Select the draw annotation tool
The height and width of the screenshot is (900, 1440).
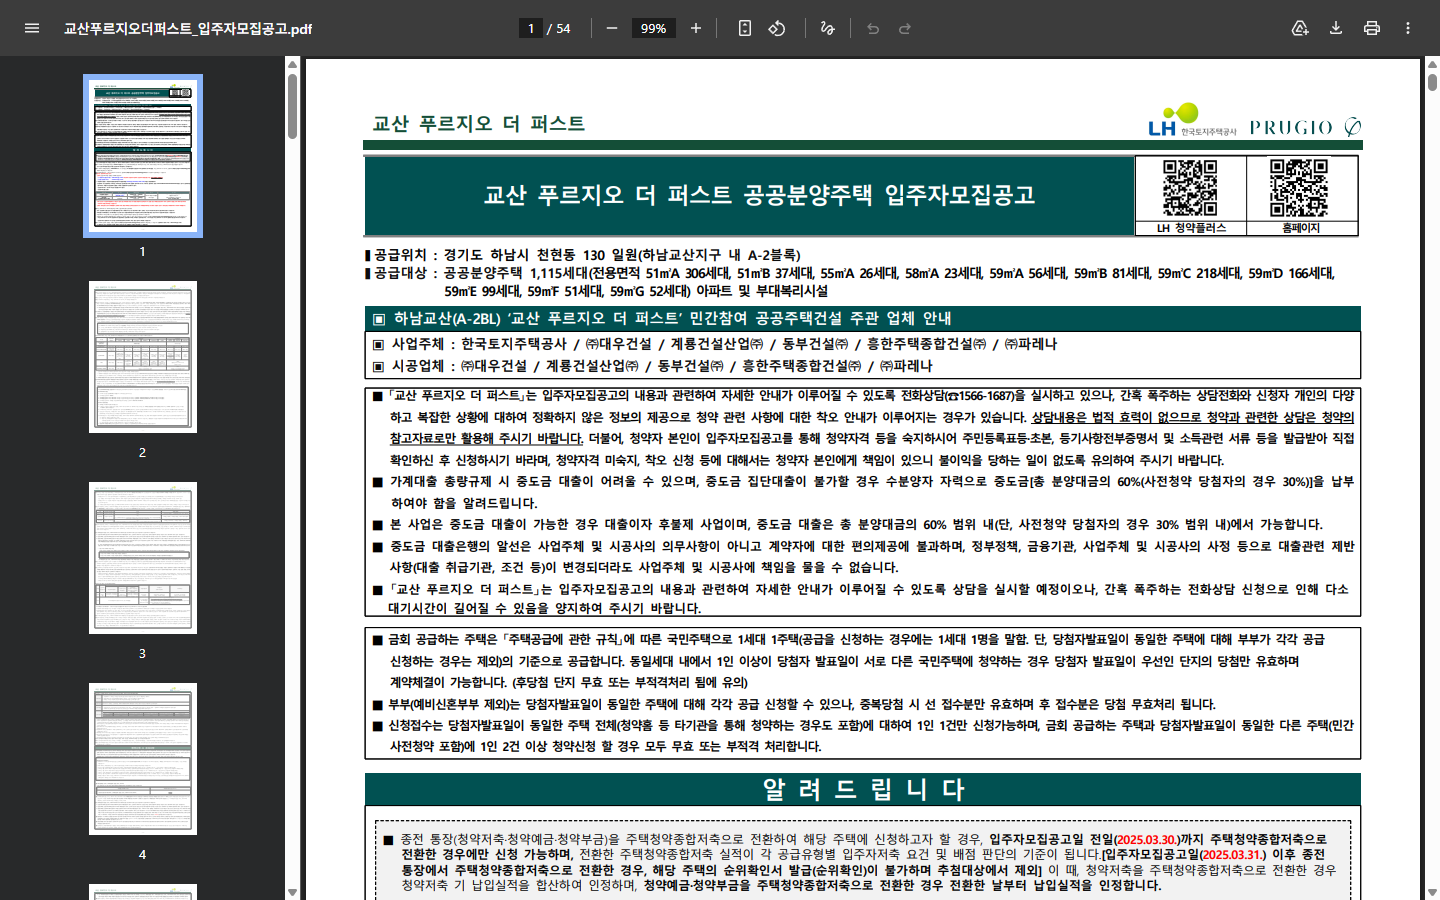tap(827, 28)
